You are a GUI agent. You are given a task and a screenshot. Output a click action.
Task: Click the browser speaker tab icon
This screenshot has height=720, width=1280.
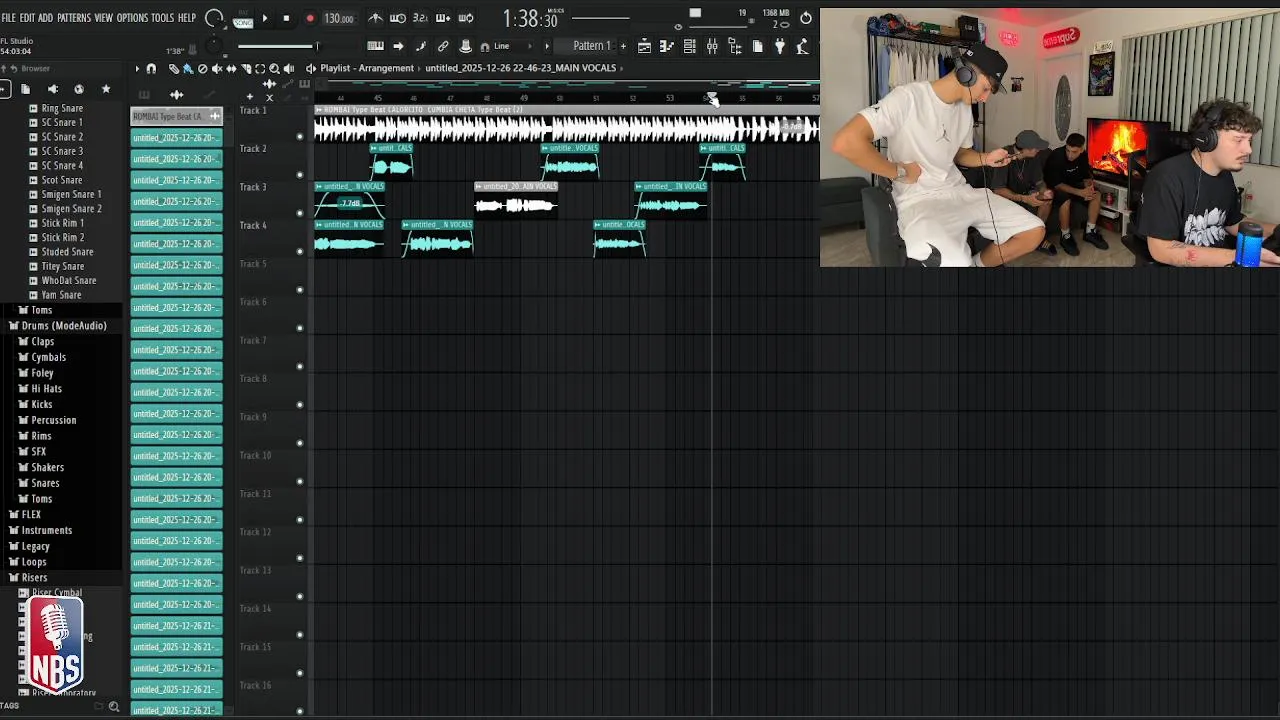[52, 89]
